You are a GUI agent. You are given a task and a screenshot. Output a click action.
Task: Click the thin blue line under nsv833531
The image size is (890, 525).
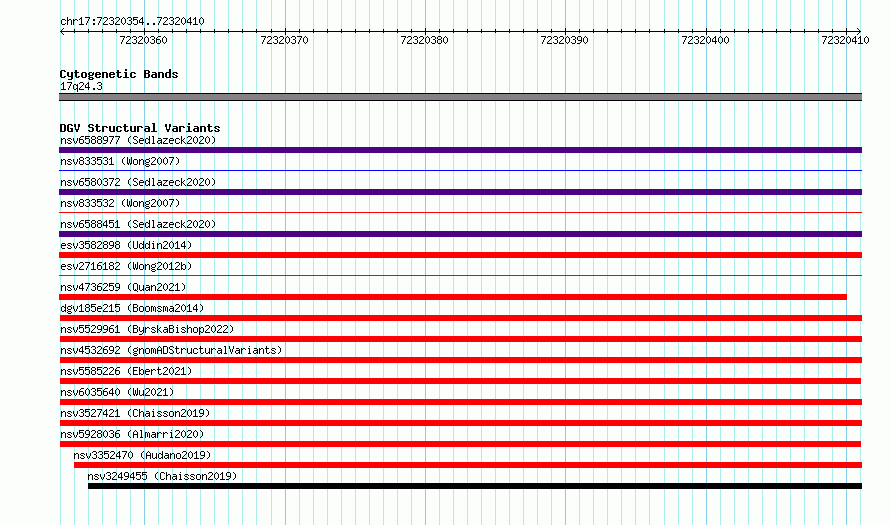click(460, 170)
